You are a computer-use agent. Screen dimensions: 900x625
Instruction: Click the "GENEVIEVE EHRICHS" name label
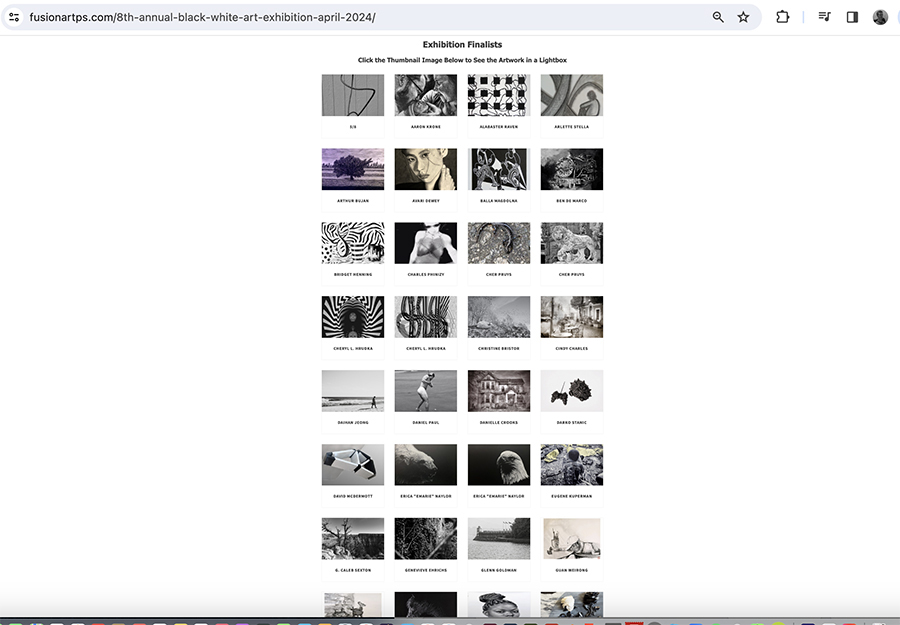(x=426, y=570)
